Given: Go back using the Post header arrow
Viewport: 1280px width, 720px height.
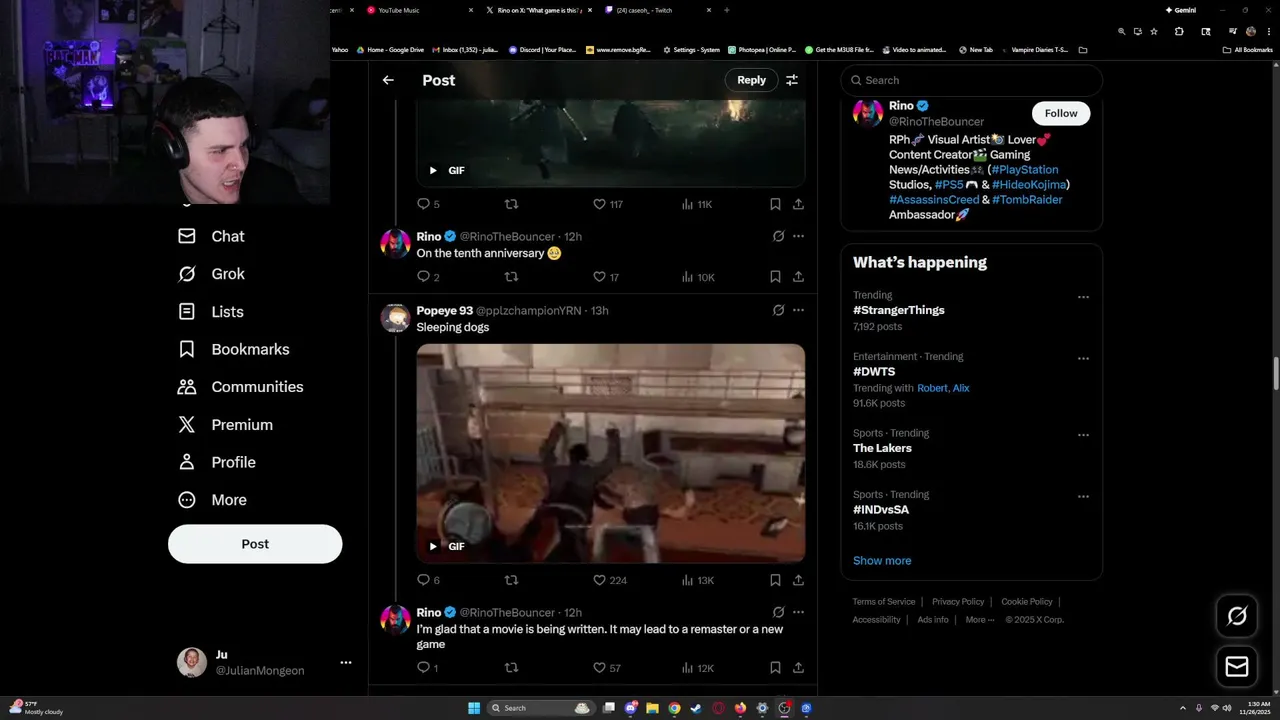Looking at the screenshot, I should coord(388,80).
